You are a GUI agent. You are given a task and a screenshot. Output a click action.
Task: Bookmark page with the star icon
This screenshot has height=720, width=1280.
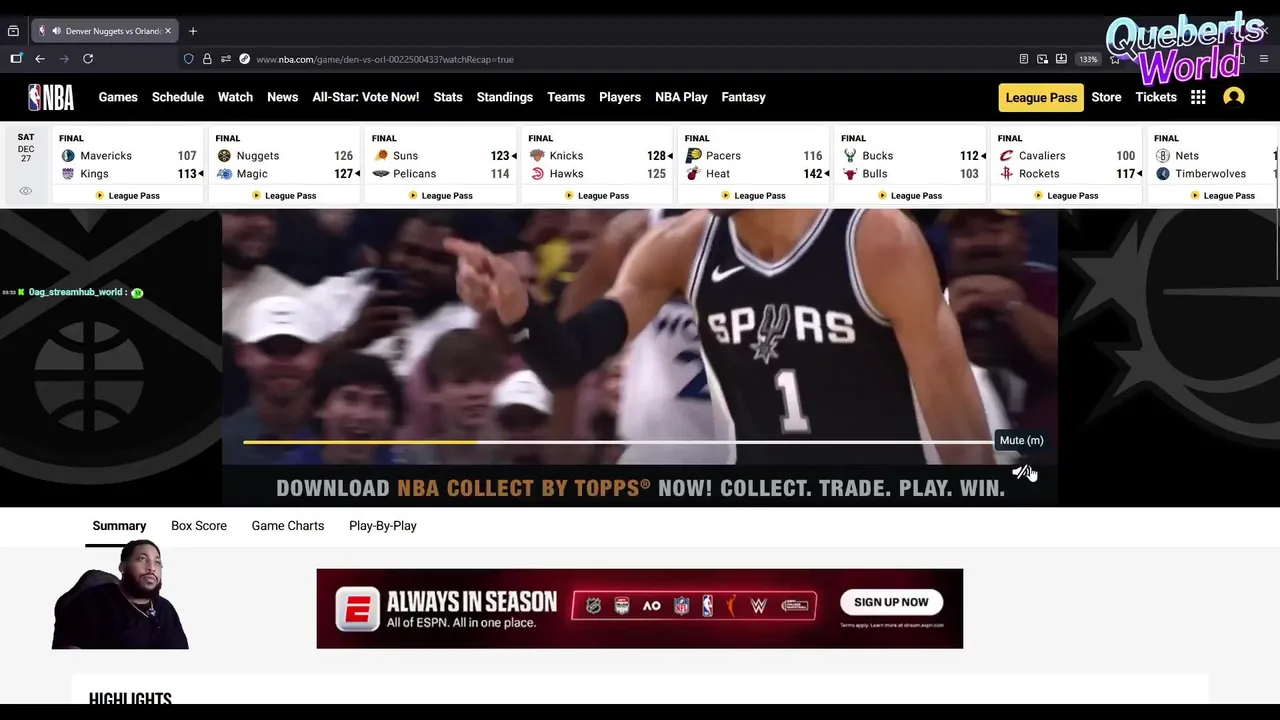coord(1115,59)
